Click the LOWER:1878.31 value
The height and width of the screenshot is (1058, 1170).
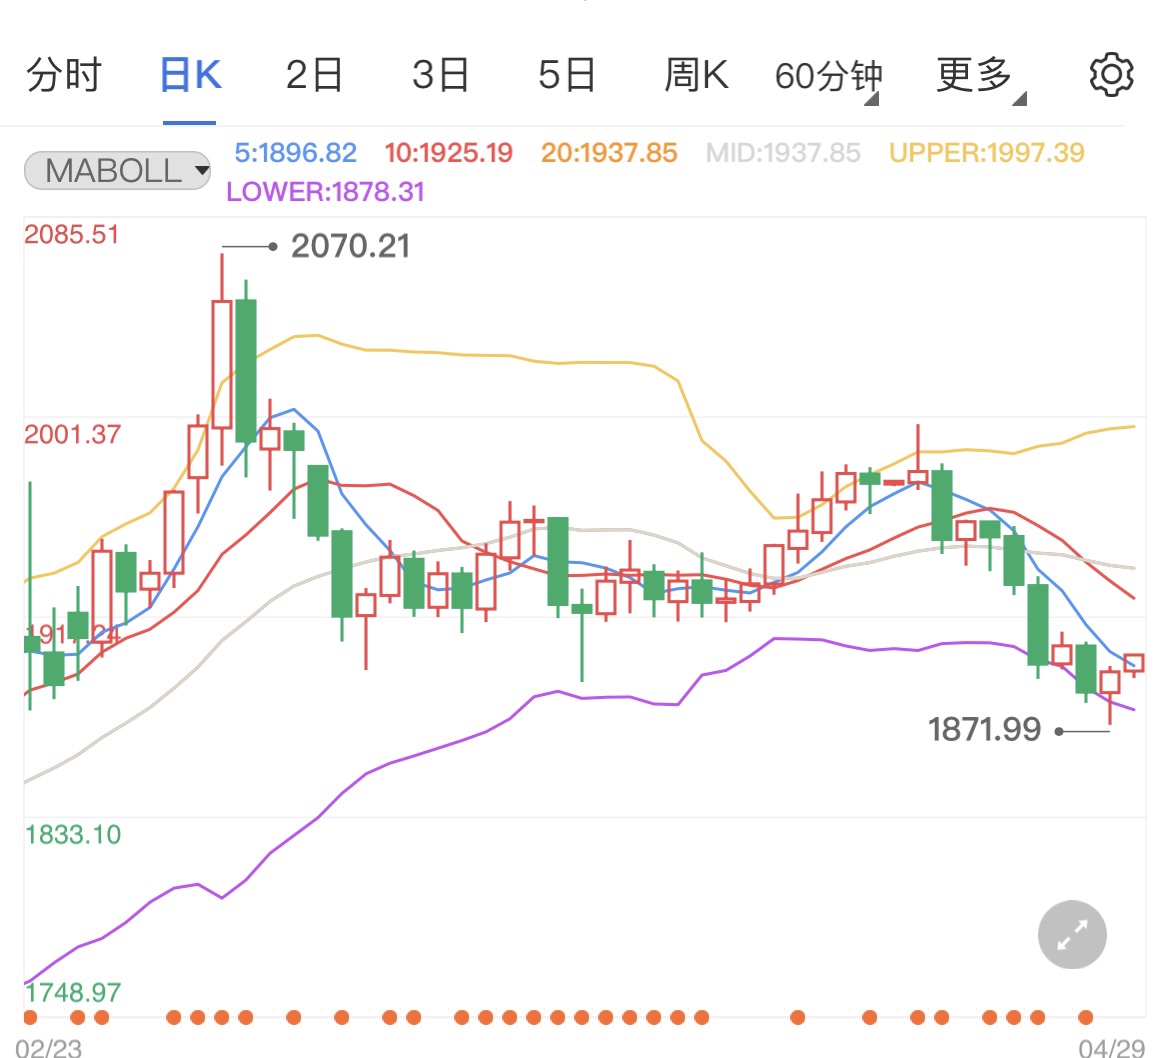click(x=325, y=192)
